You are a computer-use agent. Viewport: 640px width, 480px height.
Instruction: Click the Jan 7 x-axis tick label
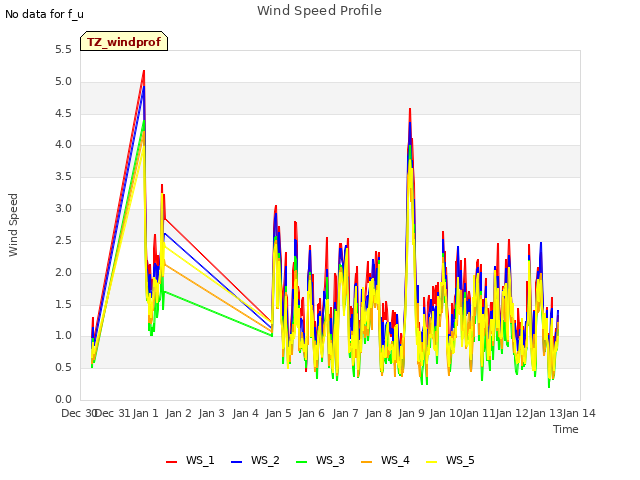(346, 413)
